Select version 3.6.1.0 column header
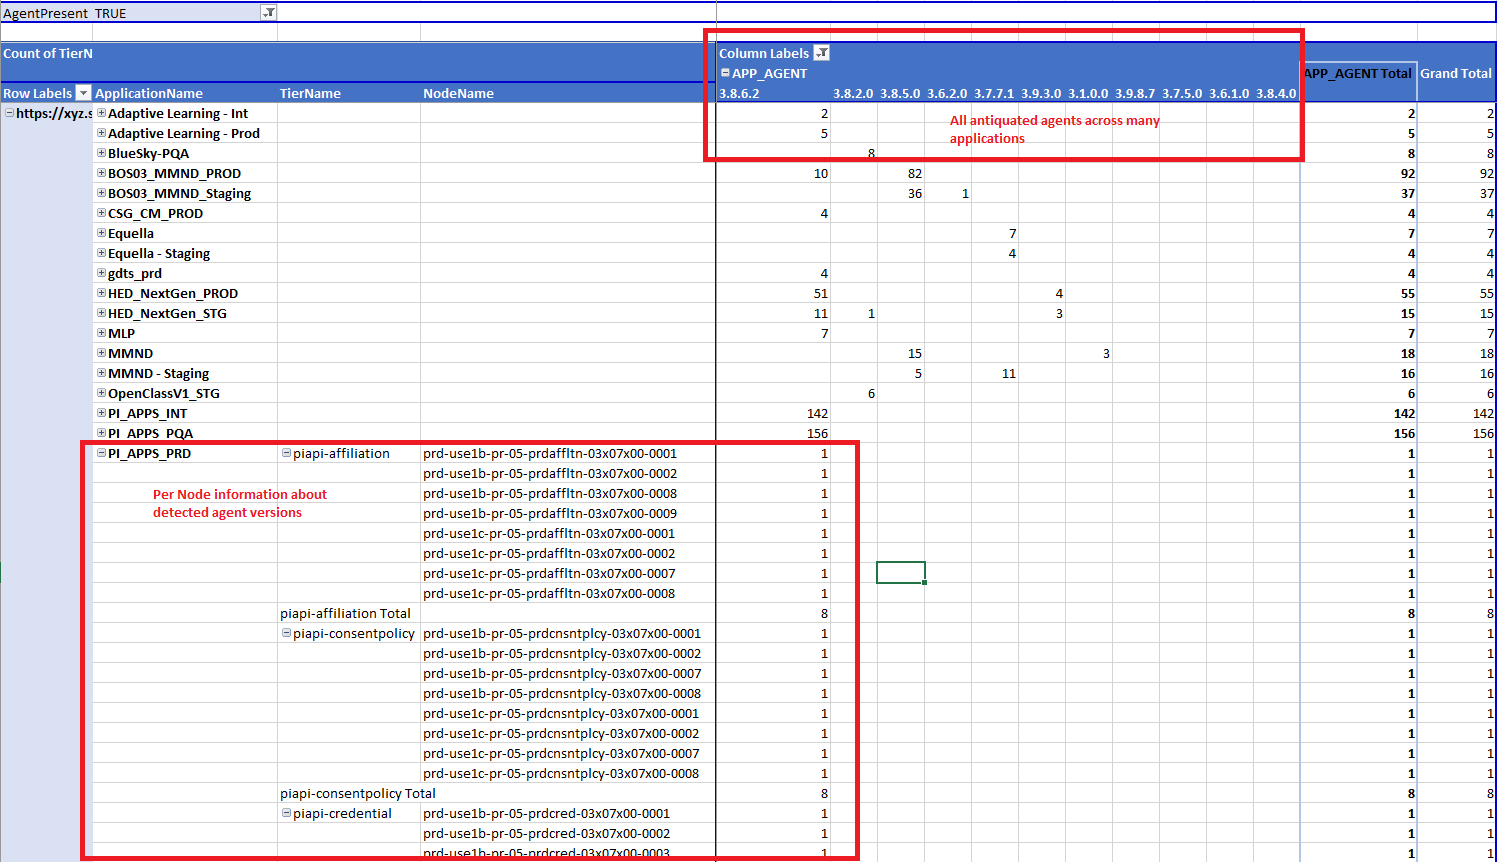The image size is (1497, 862). [x=1229, y=93]
